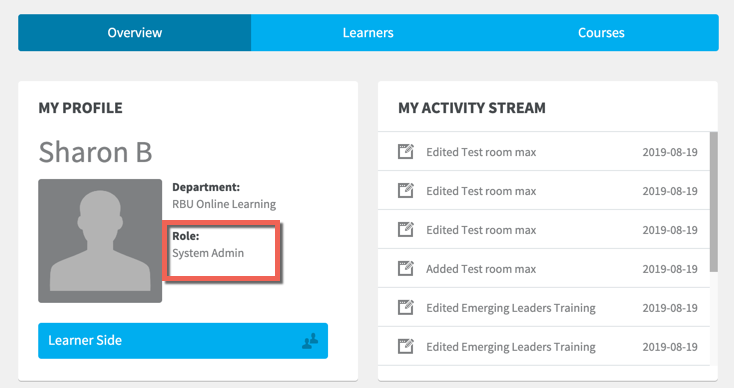Image resolution: width=734 pixels, height=388 pixels.
Task: Go to the Courses tab
Action: point(601,33)
